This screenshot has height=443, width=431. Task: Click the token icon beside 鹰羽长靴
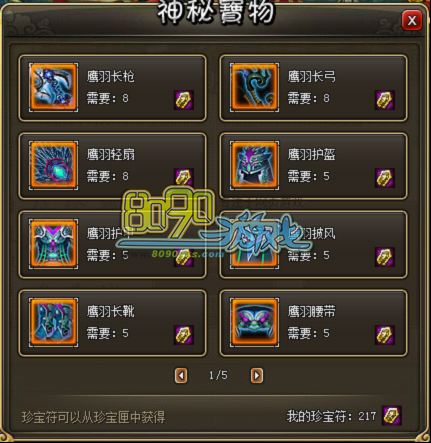click(x=184, y=335)
